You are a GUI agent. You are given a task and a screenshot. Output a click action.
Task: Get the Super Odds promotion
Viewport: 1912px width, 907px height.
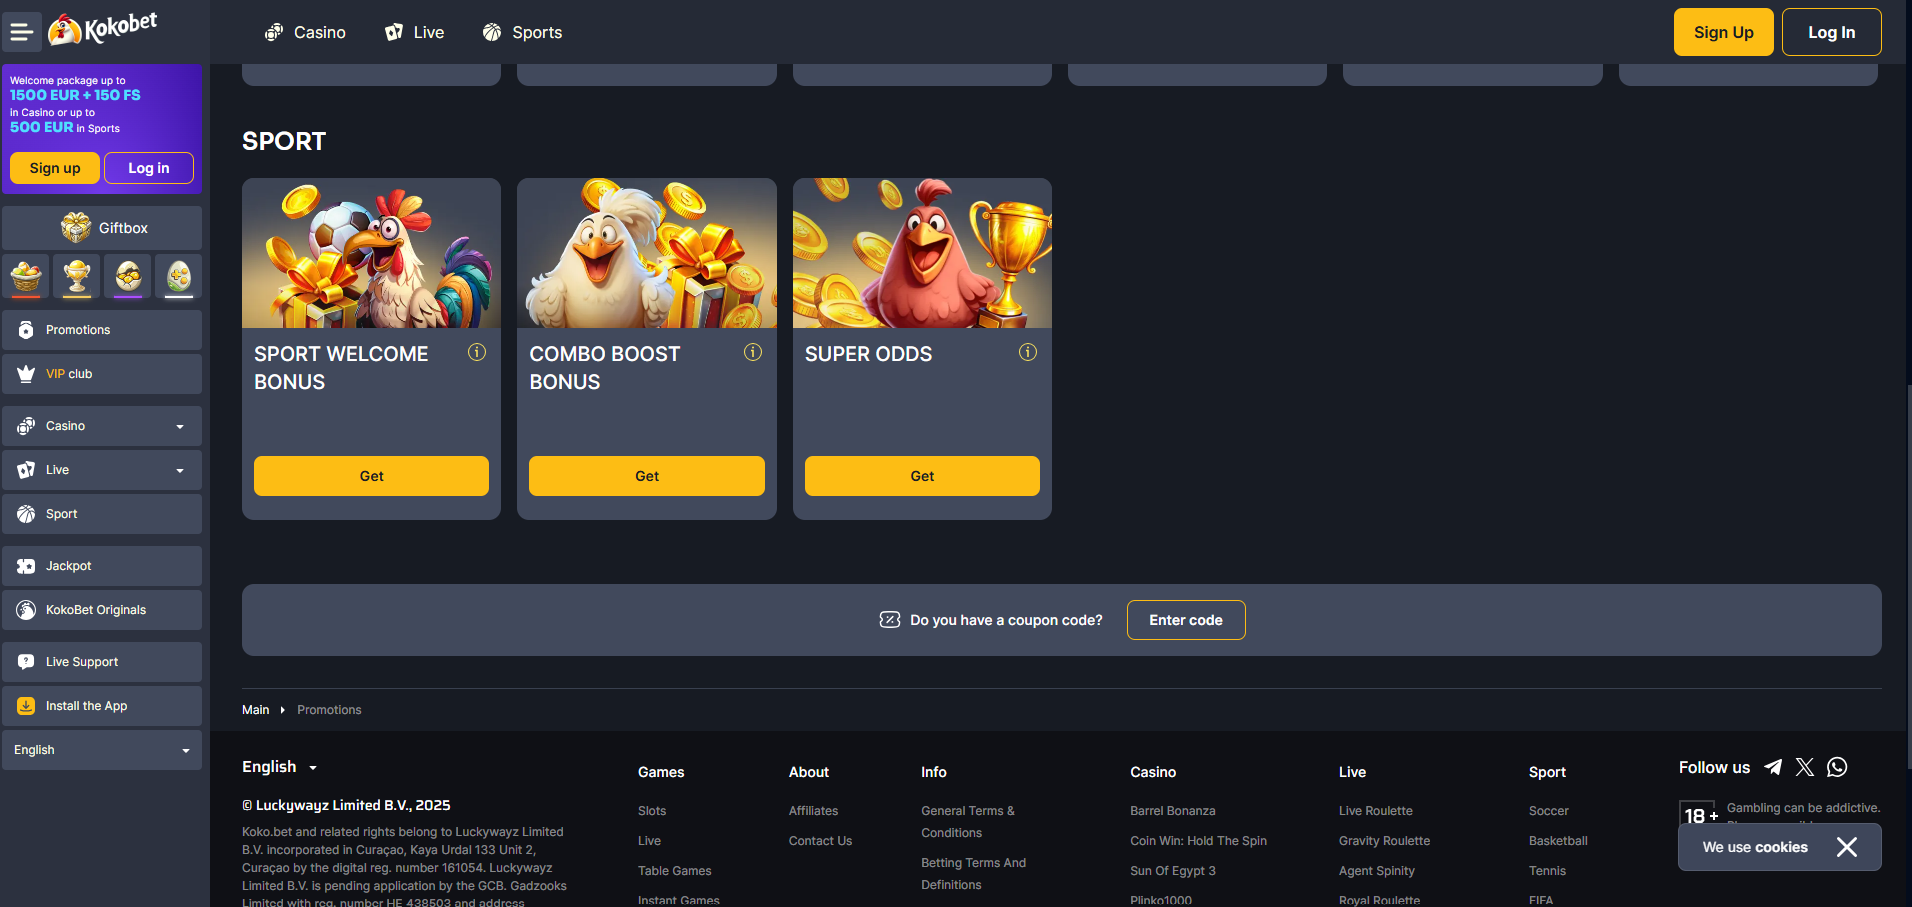tap(922, 476)
